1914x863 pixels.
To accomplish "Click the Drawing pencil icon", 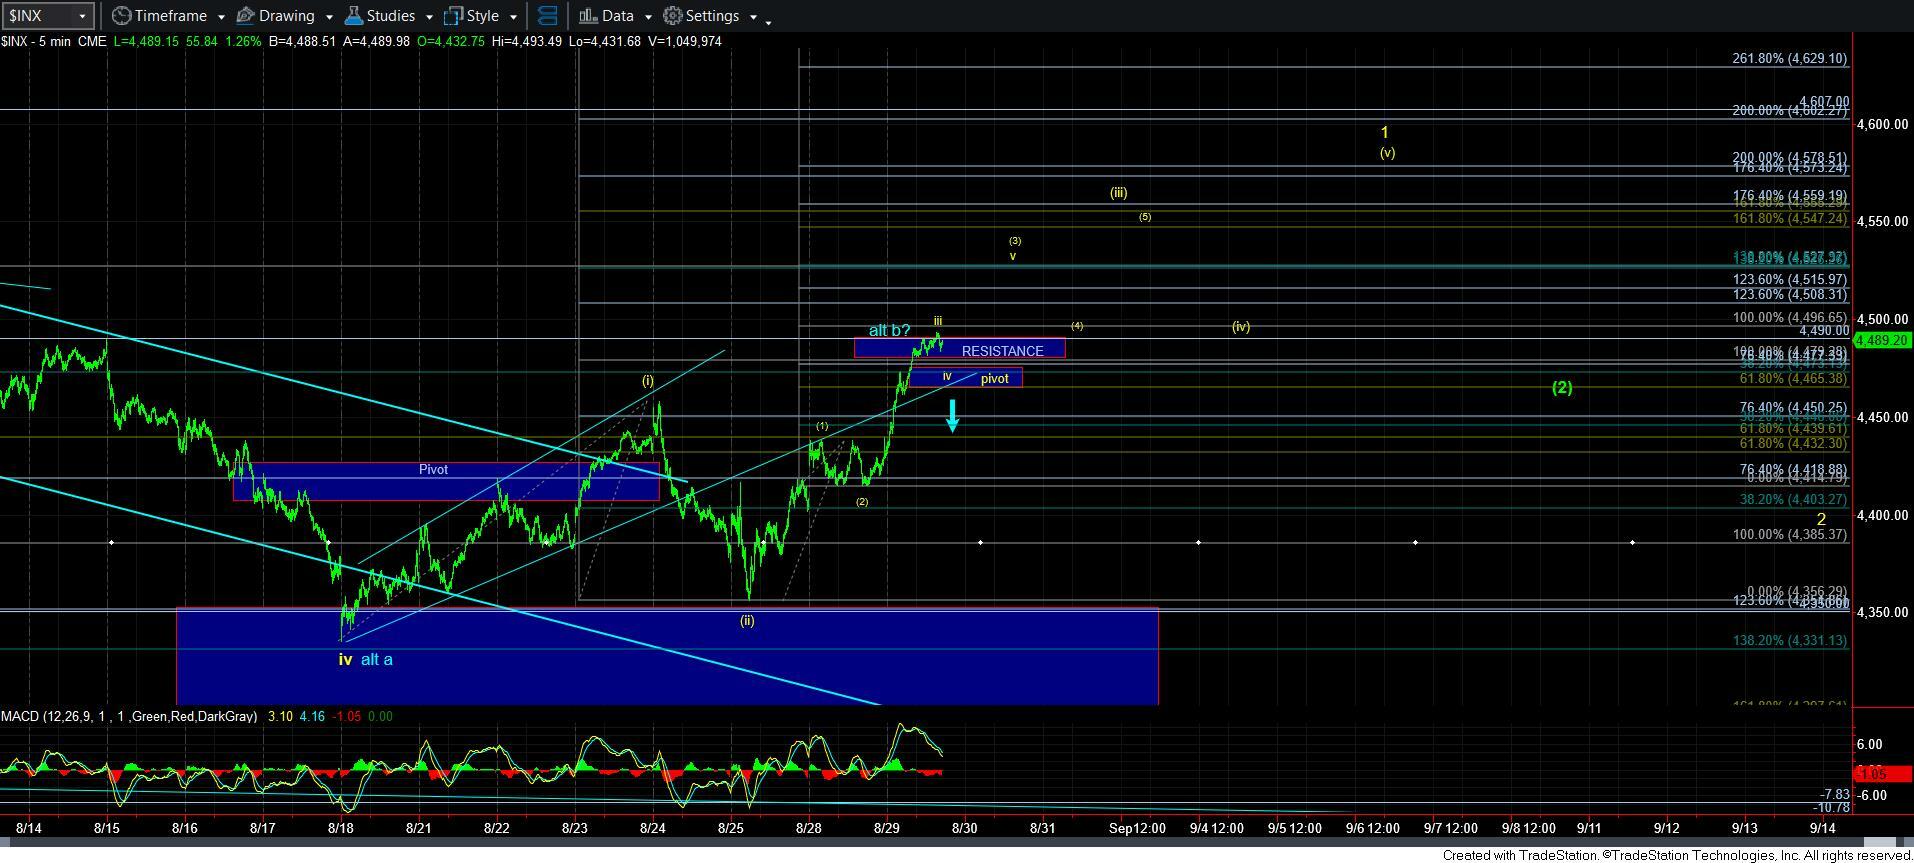I will 245,16.
